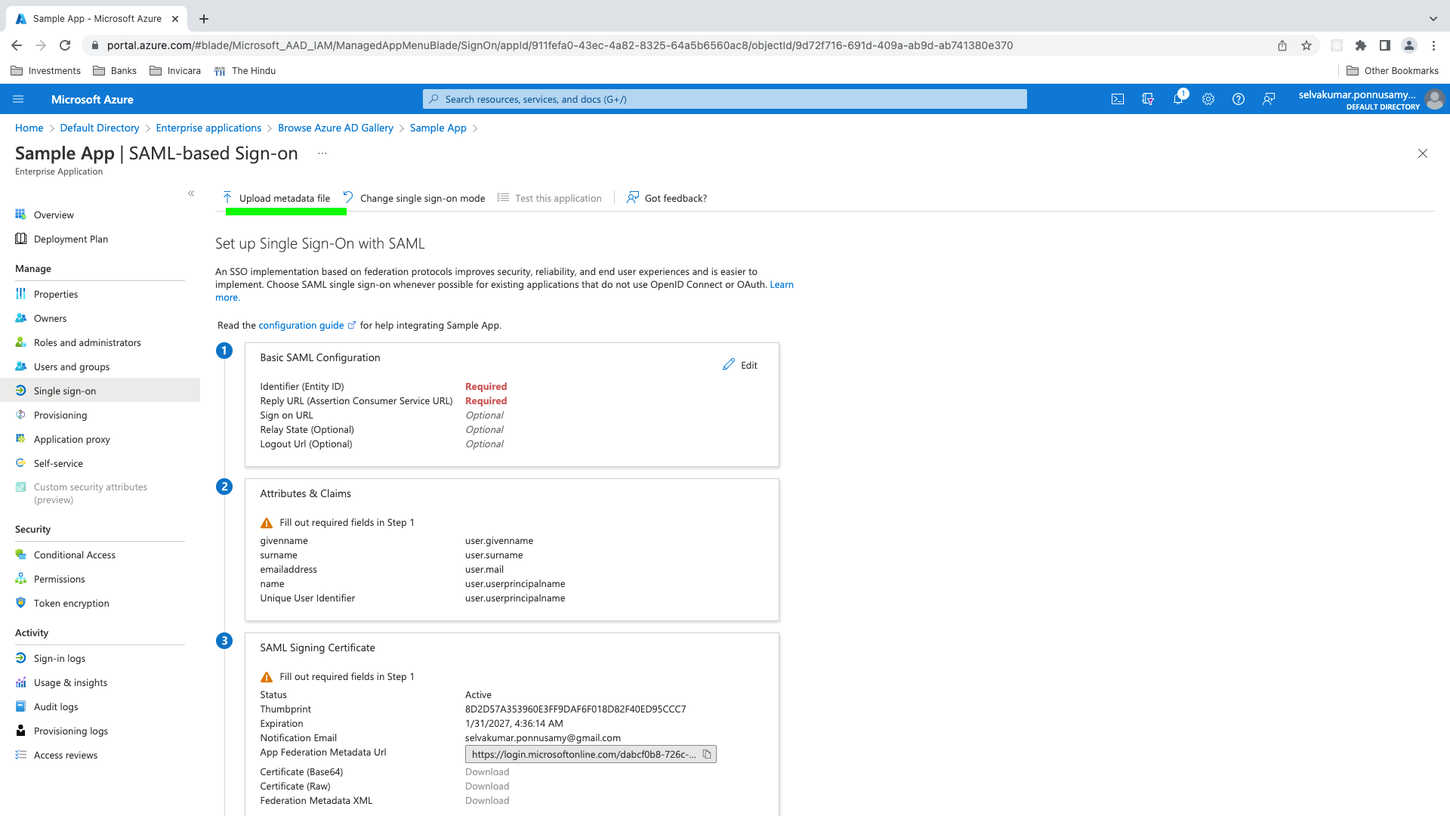1450x816 pixels.
Task: Copy the App Federation Metadata Url
Action: (707, 754)
